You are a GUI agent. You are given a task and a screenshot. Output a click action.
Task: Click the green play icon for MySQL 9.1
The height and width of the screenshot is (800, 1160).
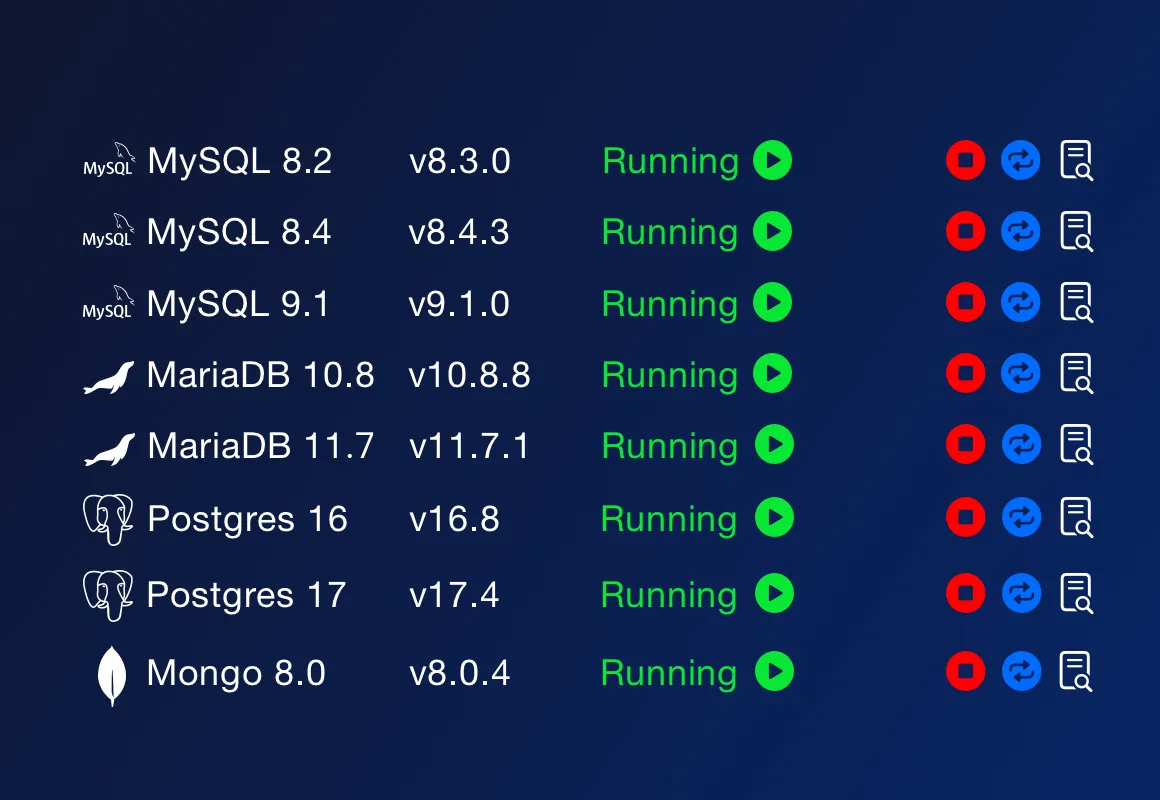(772, 302)
